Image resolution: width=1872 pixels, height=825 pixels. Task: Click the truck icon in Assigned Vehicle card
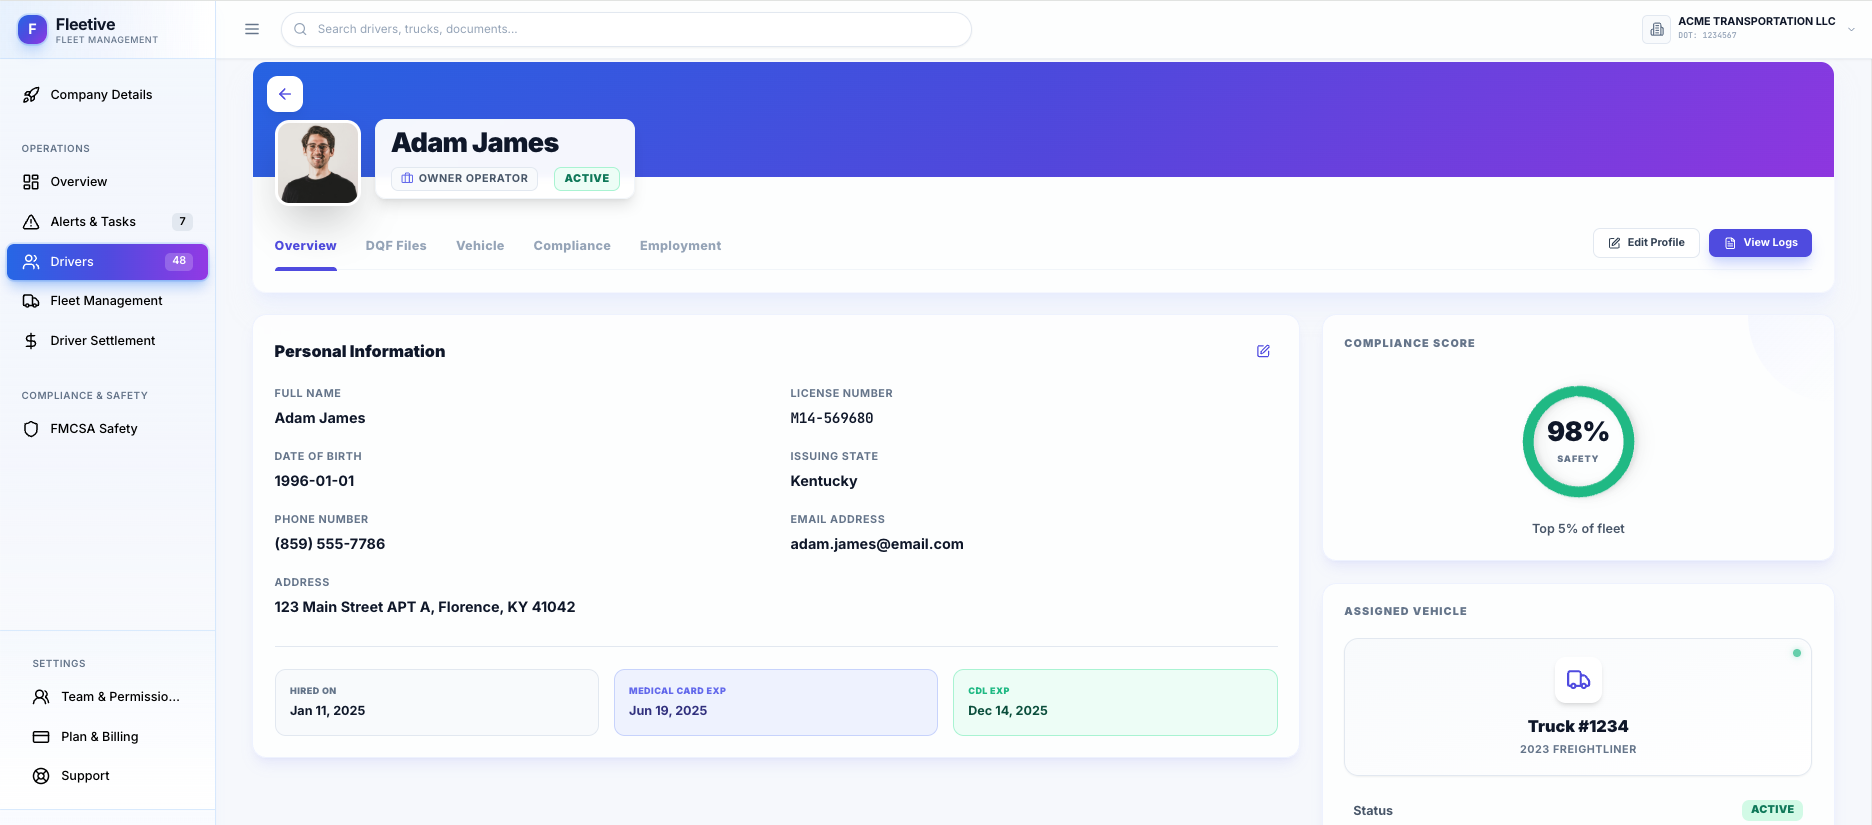(1578, 680)
